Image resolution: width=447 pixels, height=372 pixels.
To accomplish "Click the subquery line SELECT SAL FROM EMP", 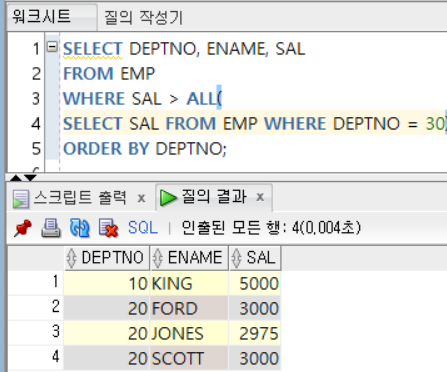I will [254, 124].
